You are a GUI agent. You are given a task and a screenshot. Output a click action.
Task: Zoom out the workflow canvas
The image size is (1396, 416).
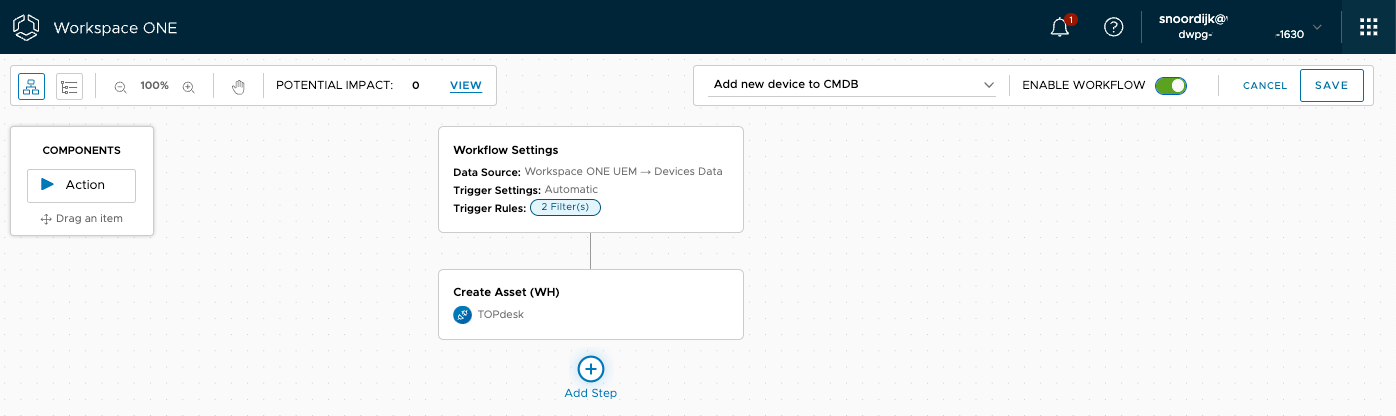[x=120, y=87]
